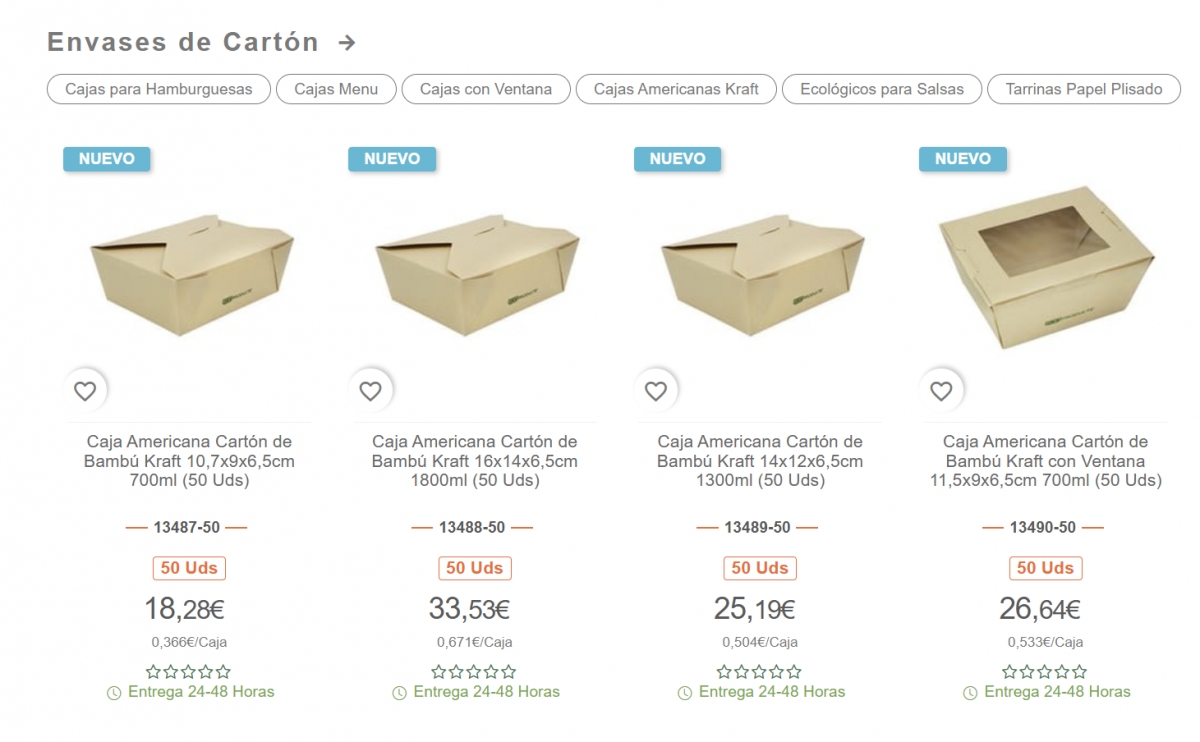Image resolution: width=1200 pixels, height=742 pixels.
Task: Toggle wishlist heart for the 1800ml box
Action: [370, 391]
